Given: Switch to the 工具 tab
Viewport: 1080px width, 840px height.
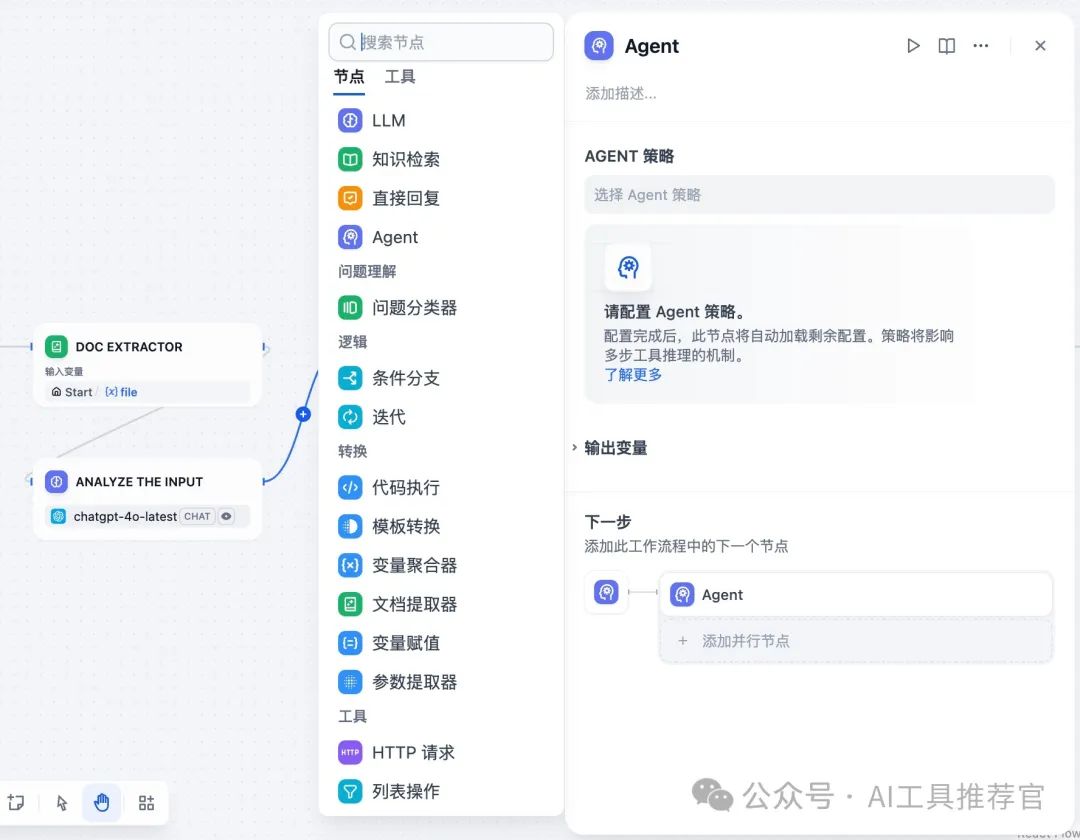Looking at the screenshot, I should (x=399, y=76).
